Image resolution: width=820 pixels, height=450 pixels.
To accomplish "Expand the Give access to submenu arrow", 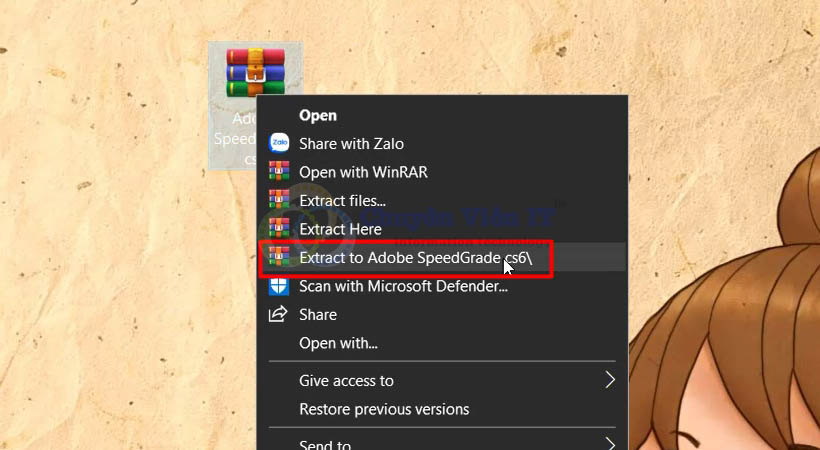I will [610, 380].
